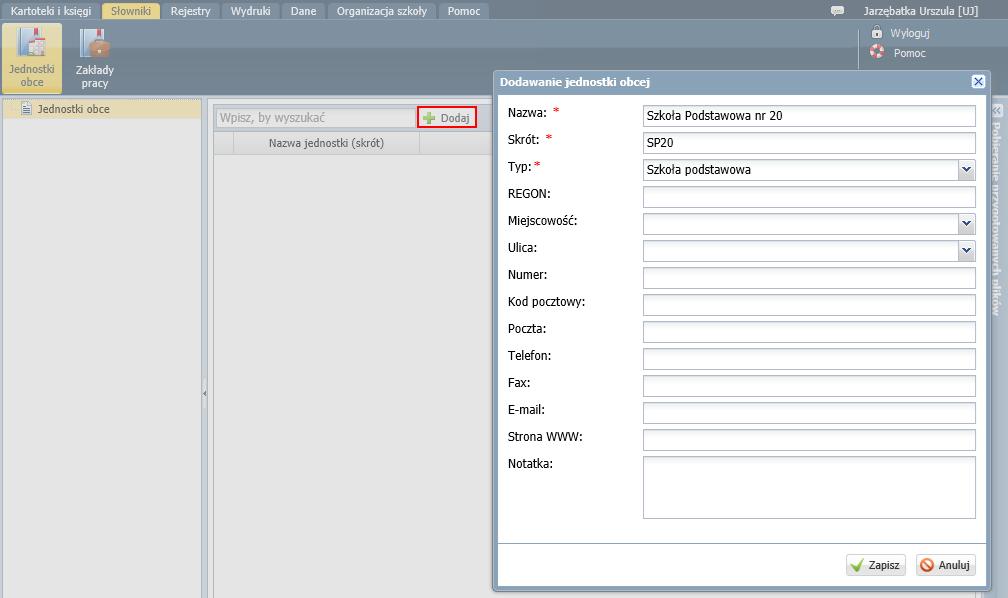Open the Wydruki tab
Screen dimensions: 1008x598
pos(251,11)
